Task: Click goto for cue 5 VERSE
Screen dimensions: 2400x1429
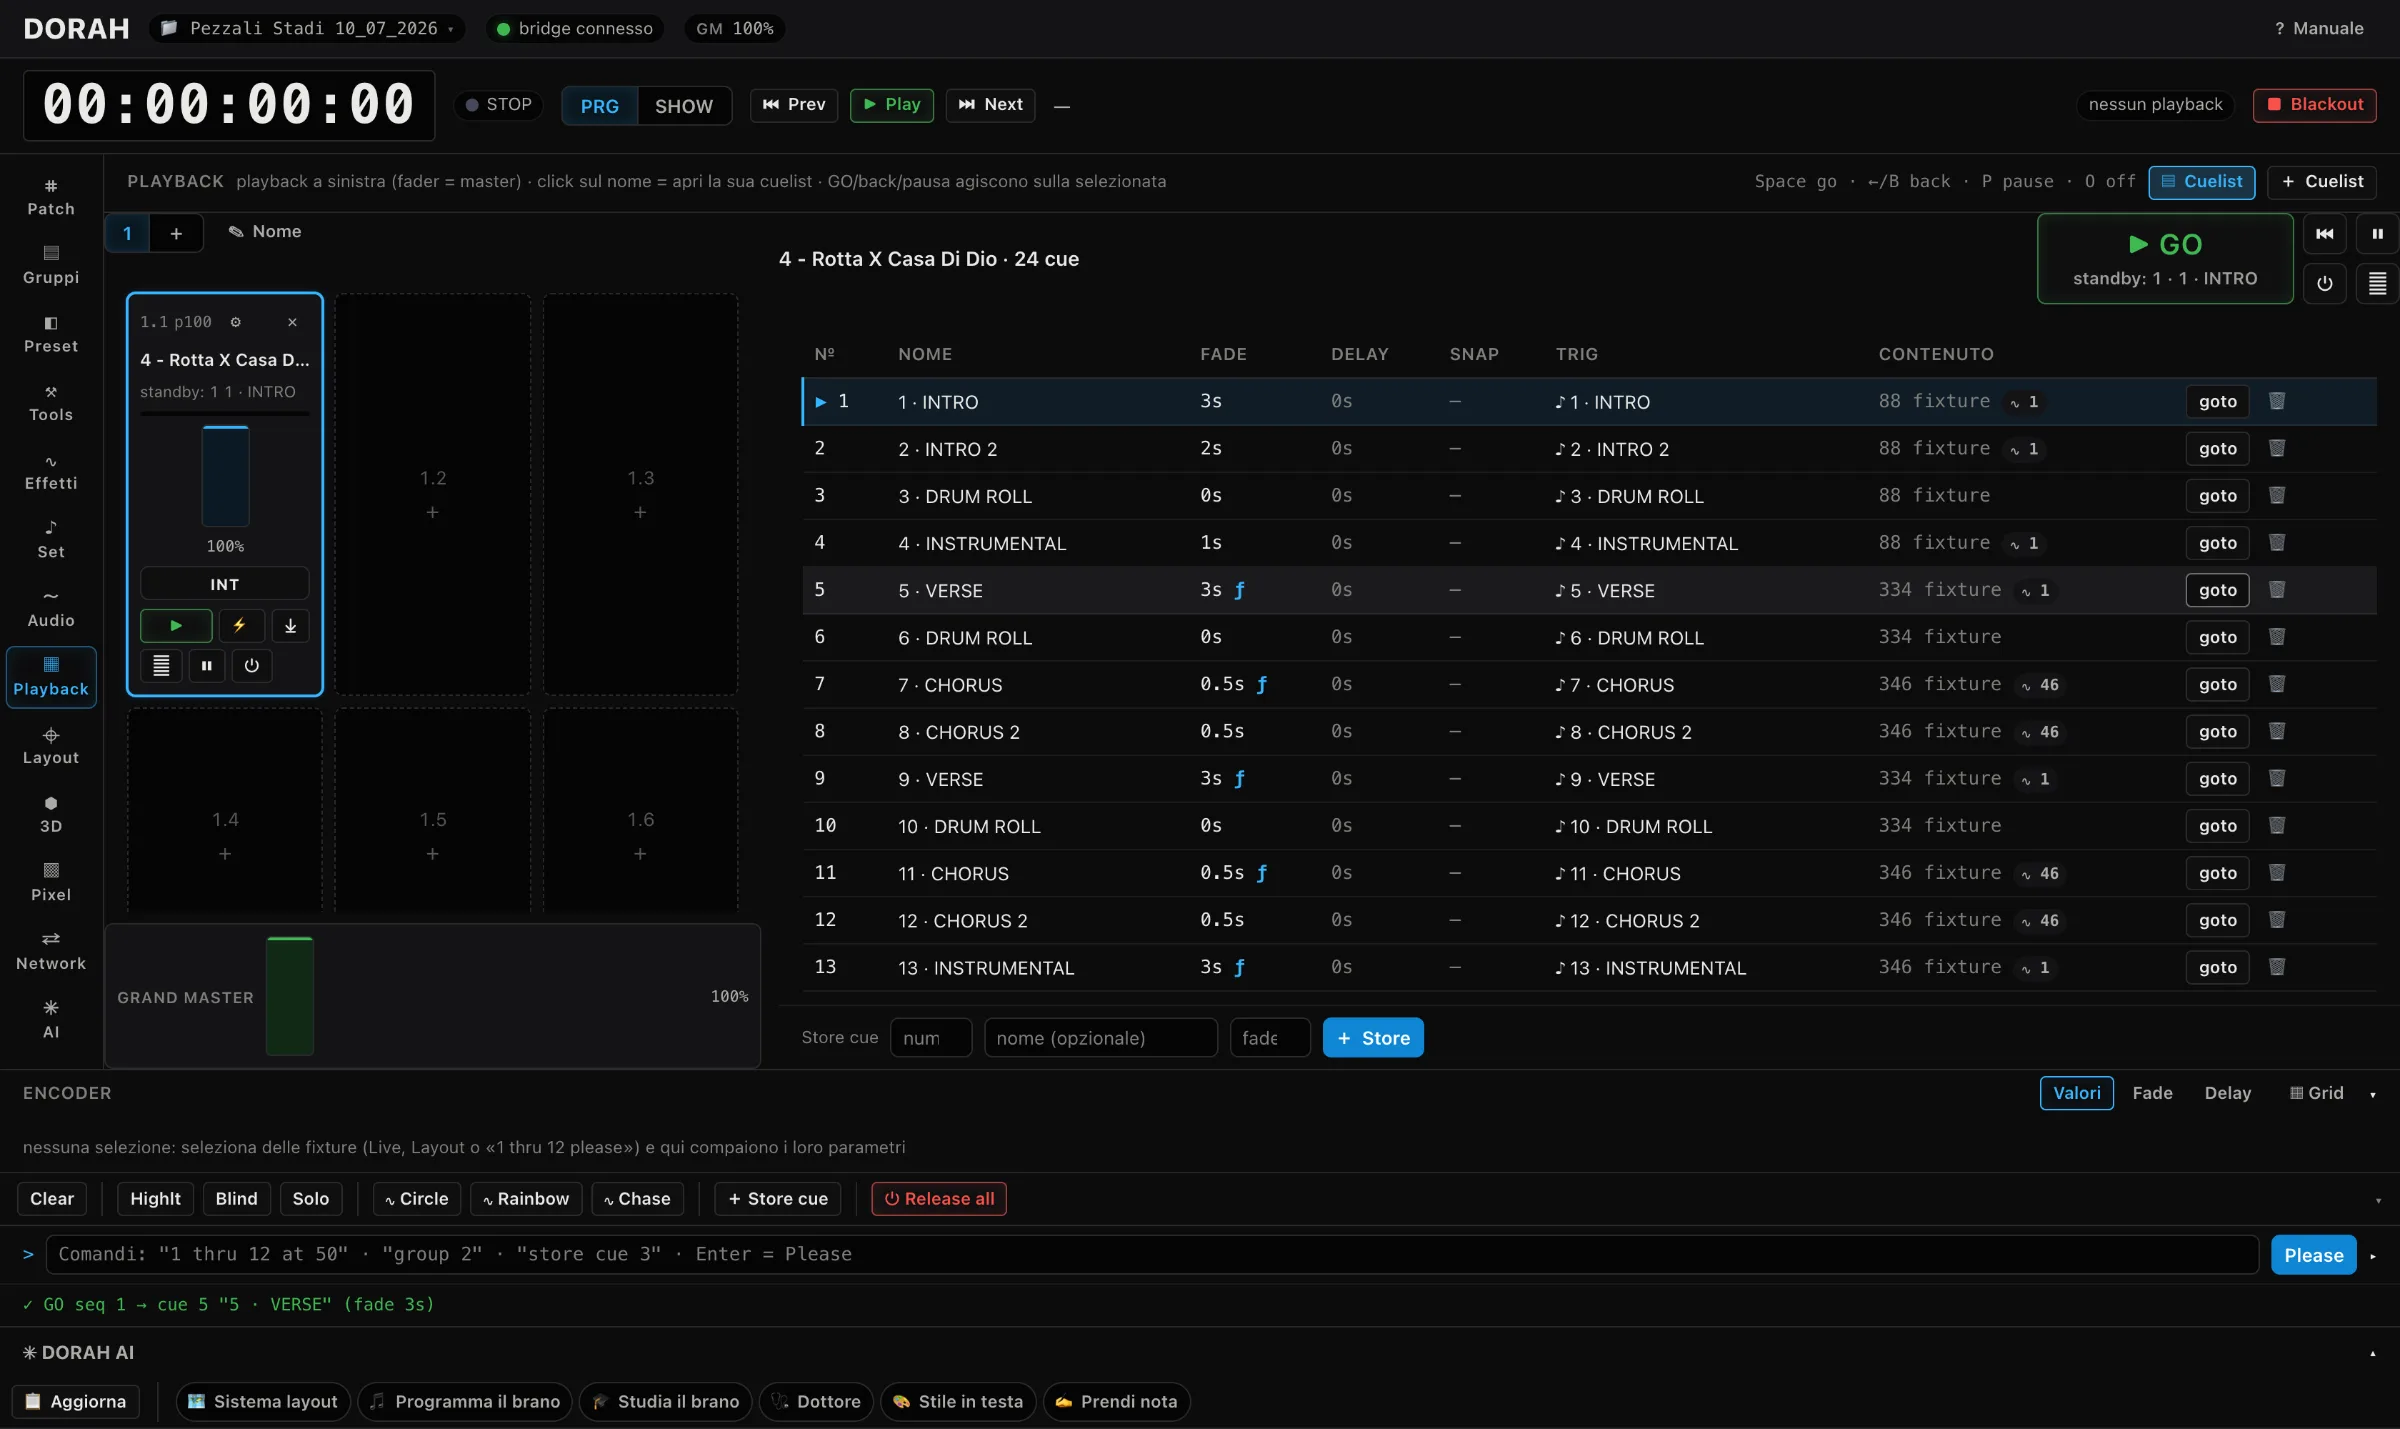Action: click(2217, 590)
